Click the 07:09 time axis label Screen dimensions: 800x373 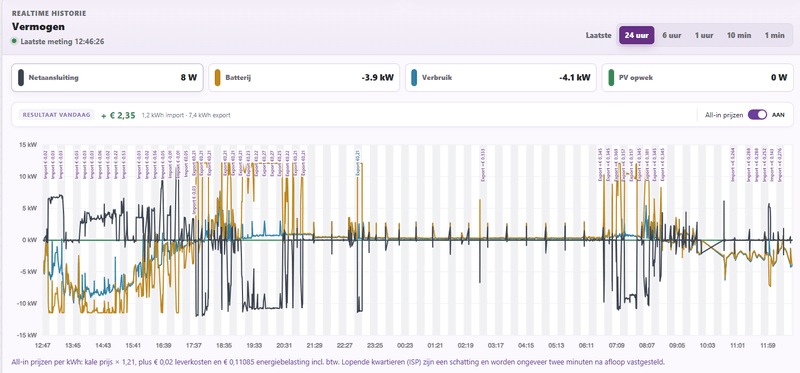(616, 345)
